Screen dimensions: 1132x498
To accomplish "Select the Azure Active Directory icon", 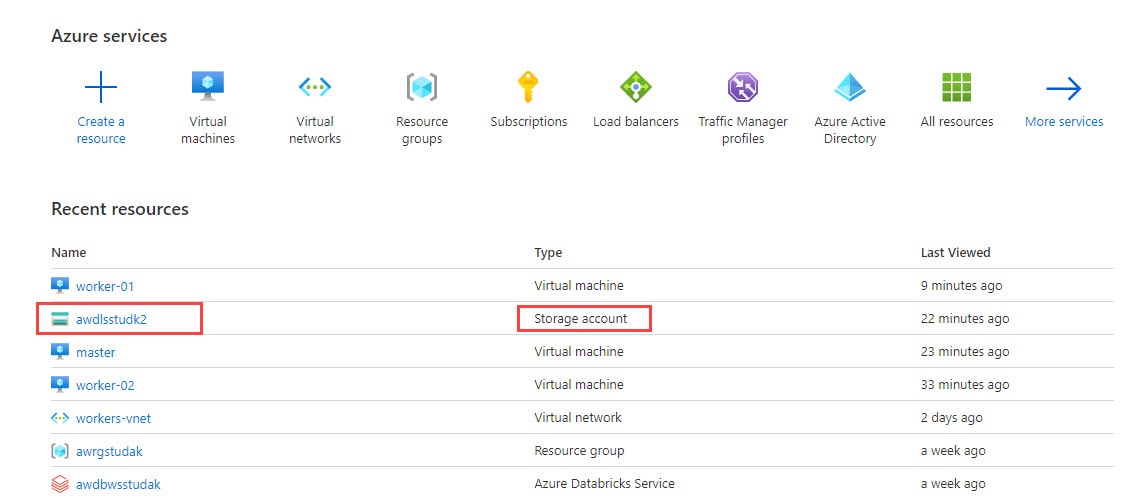I will (850, 88).
